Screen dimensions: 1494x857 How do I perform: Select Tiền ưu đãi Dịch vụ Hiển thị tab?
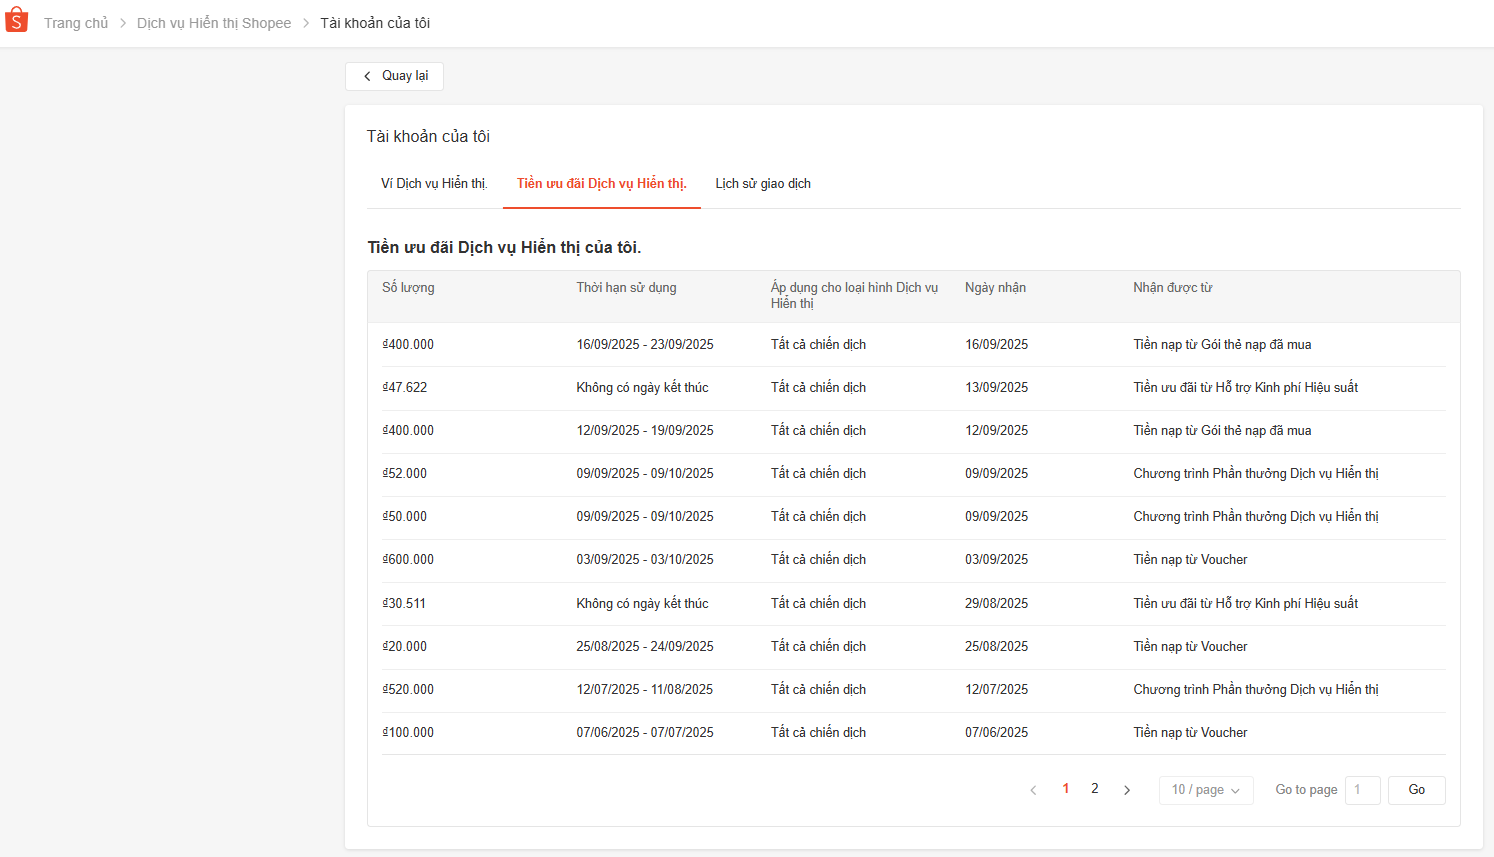[601, 184]
